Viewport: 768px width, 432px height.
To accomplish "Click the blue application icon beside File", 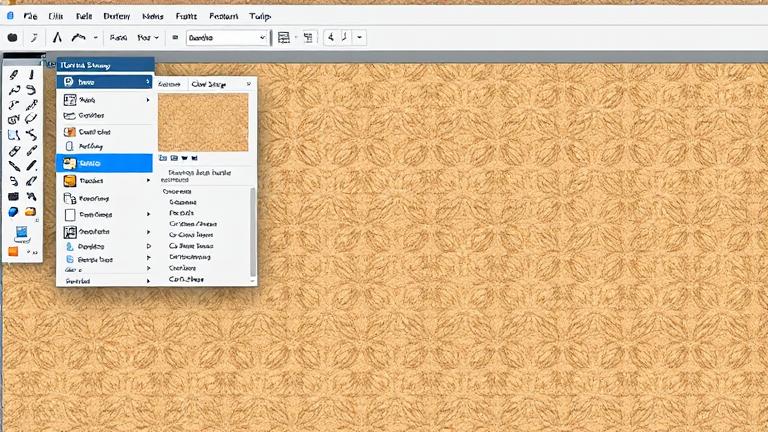I will coord(10,16).
